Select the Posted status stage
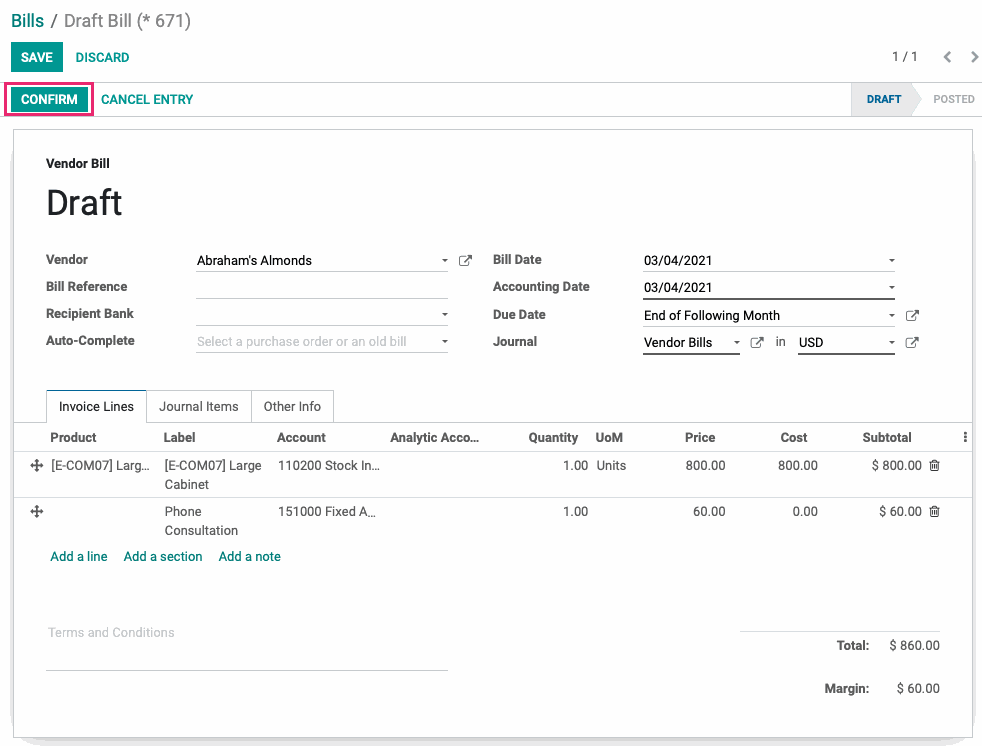This screenshot has width=982, height=746. [953, 99]
